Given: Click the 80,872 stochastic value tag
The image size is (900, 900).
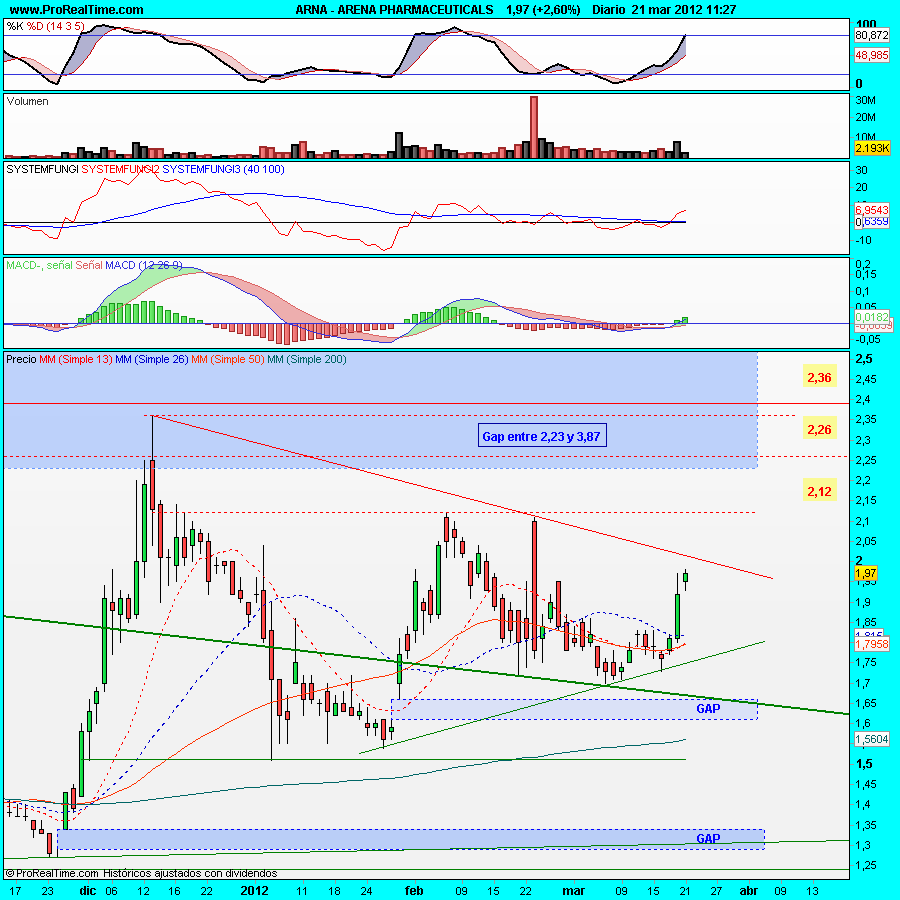Looking at the screenshot, I should (x=871, y=35).
